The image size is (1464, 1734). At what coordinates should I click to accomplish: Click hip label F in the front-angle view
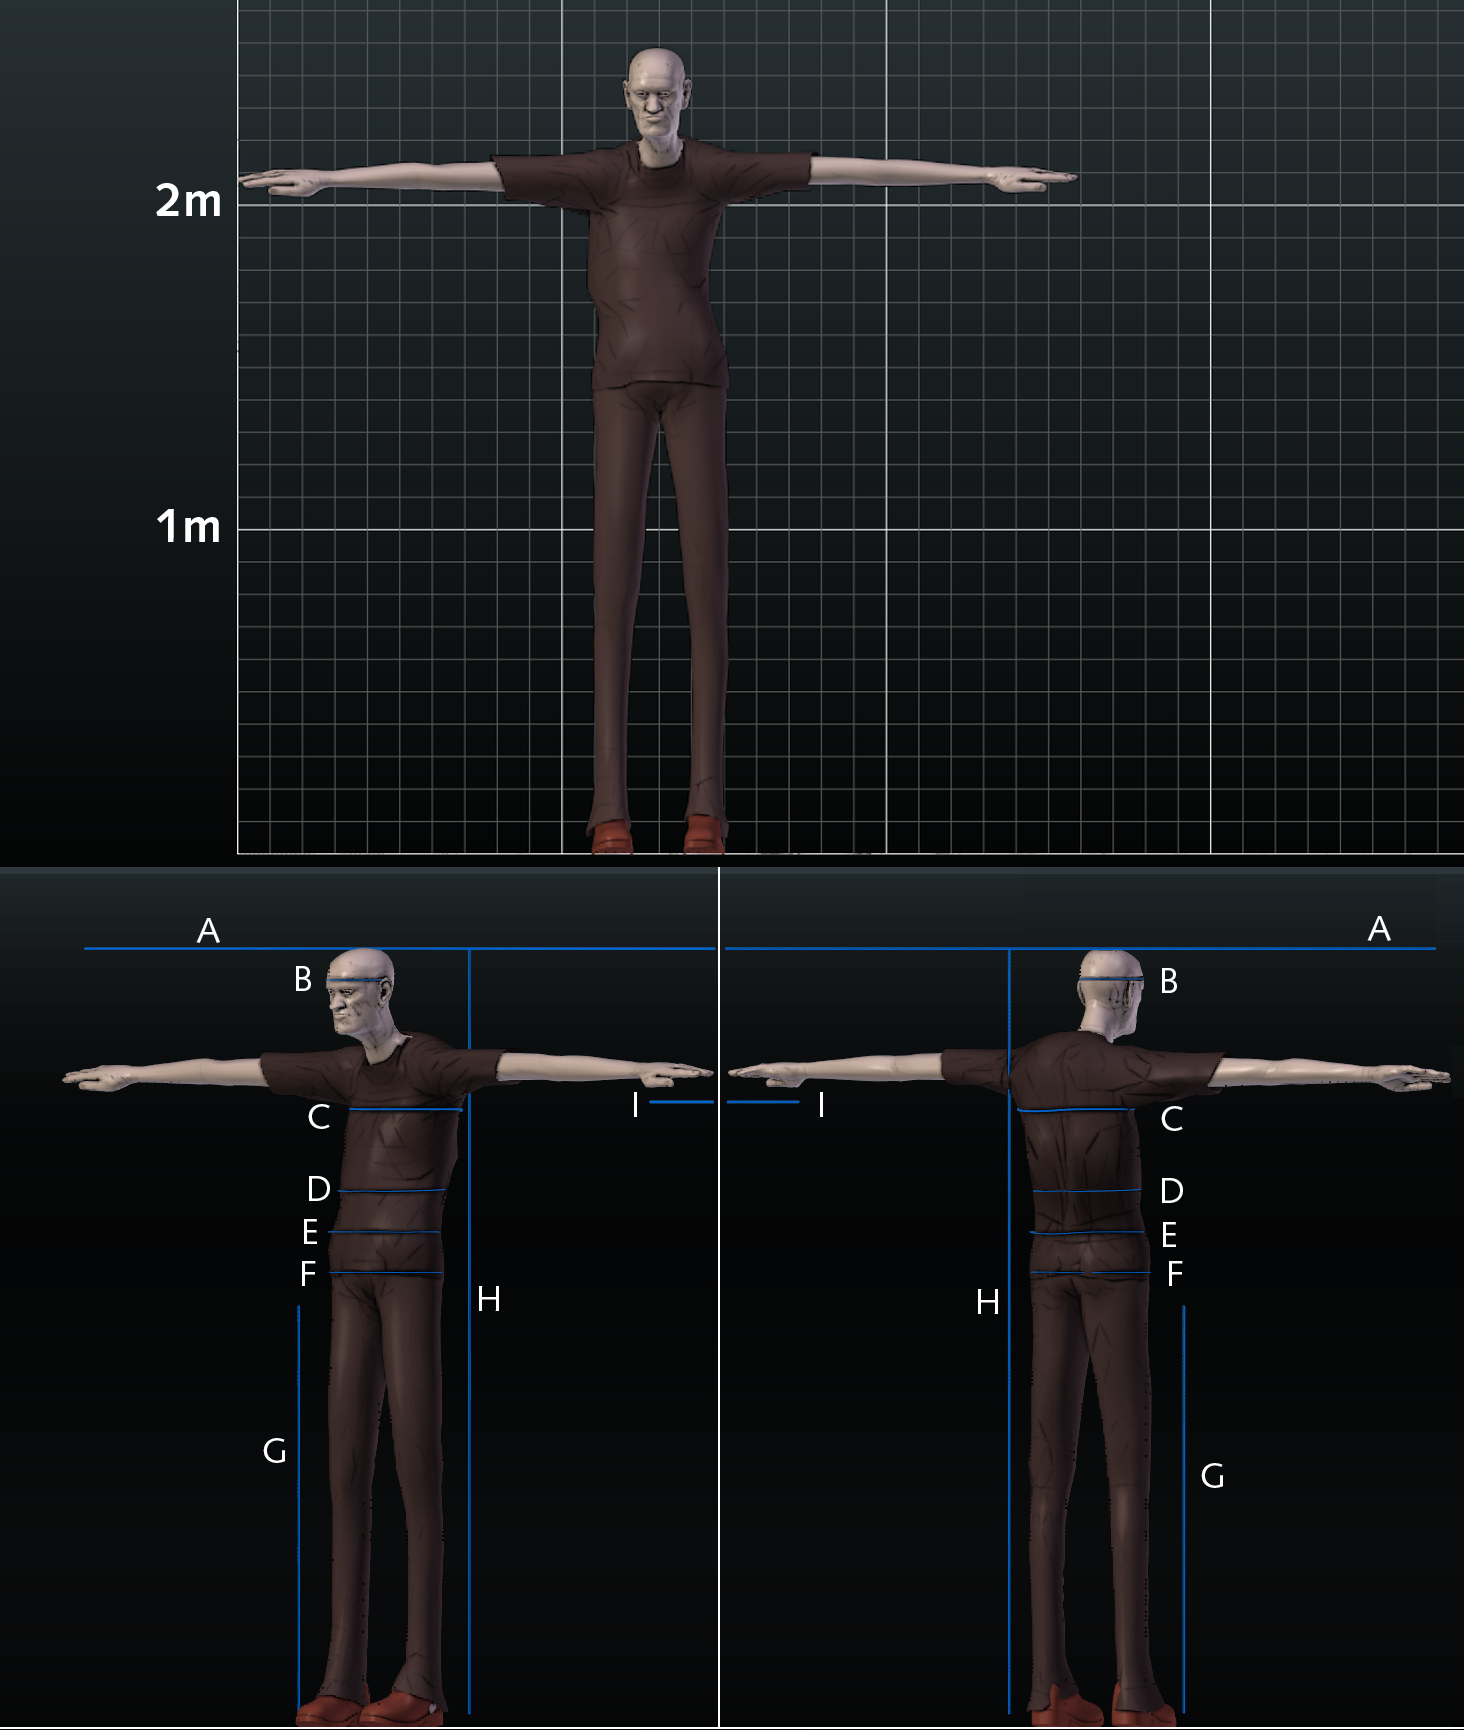click(308, 1274)
